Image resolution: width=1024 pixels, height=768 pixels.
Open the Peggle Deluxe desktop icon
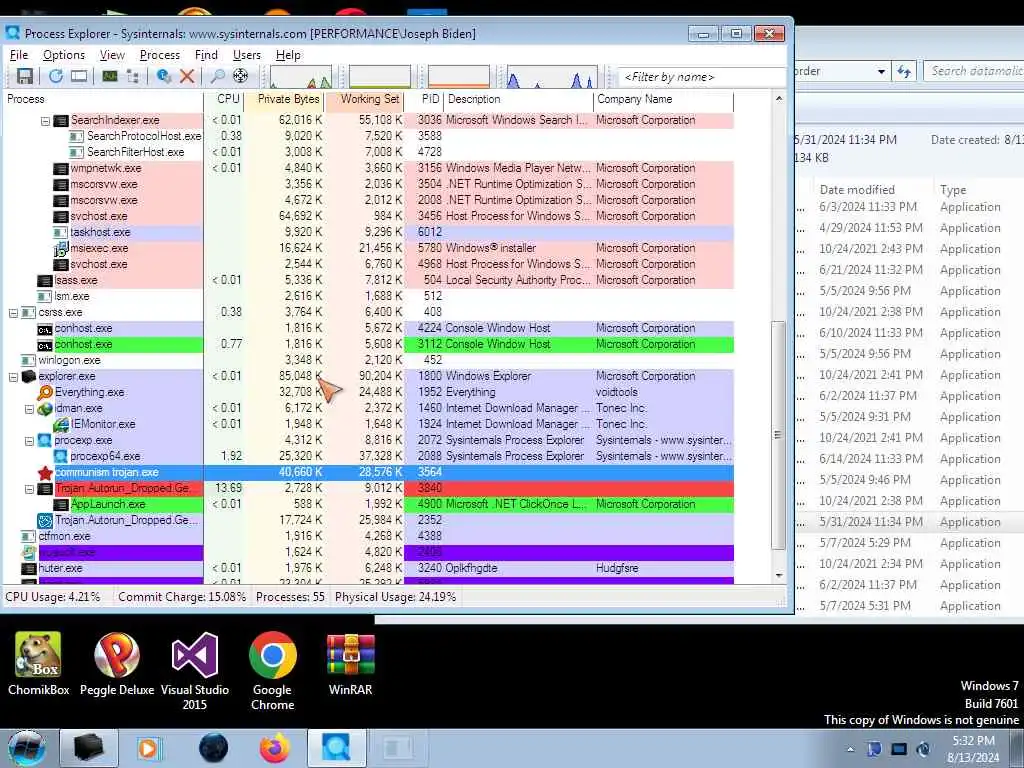[117, 664]
